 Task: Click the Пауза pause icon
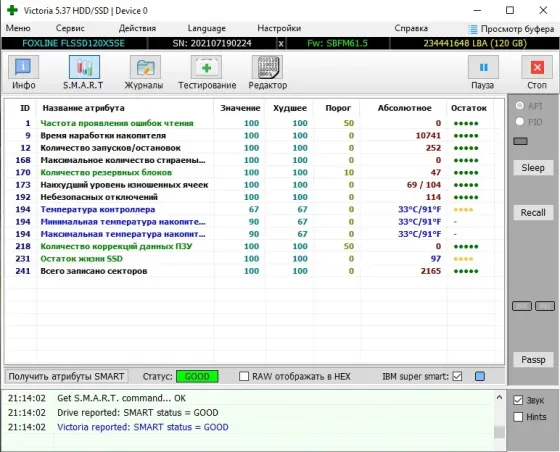point(484,67)
